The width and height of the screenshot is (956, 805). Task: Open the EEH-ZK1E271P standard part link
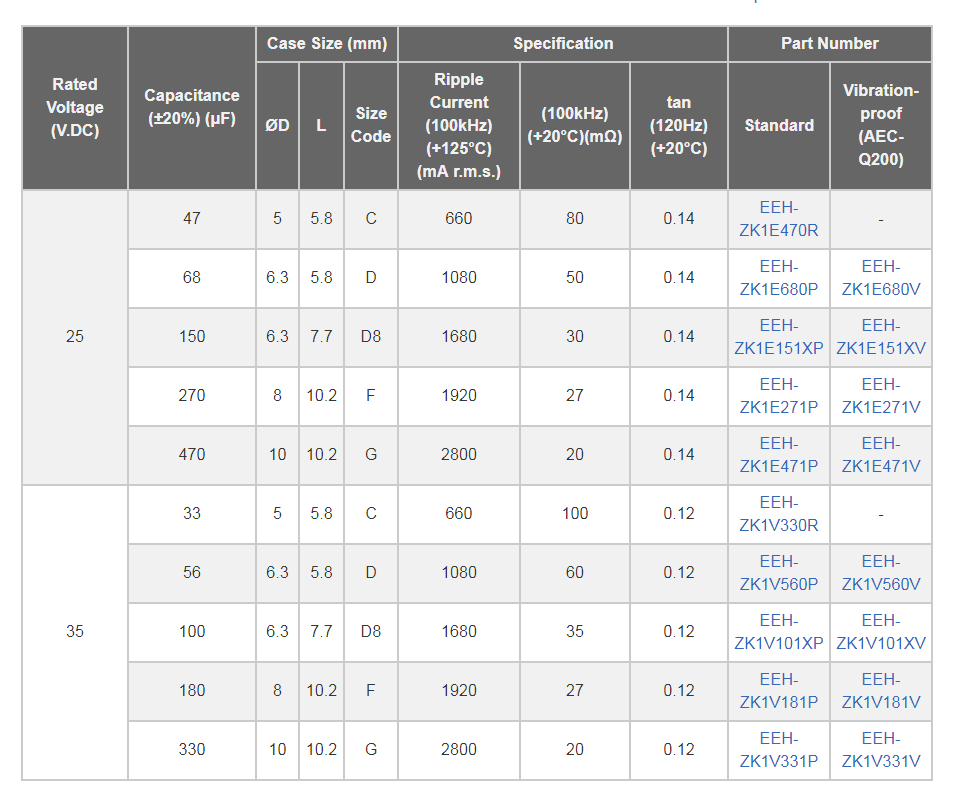[778, 396]
